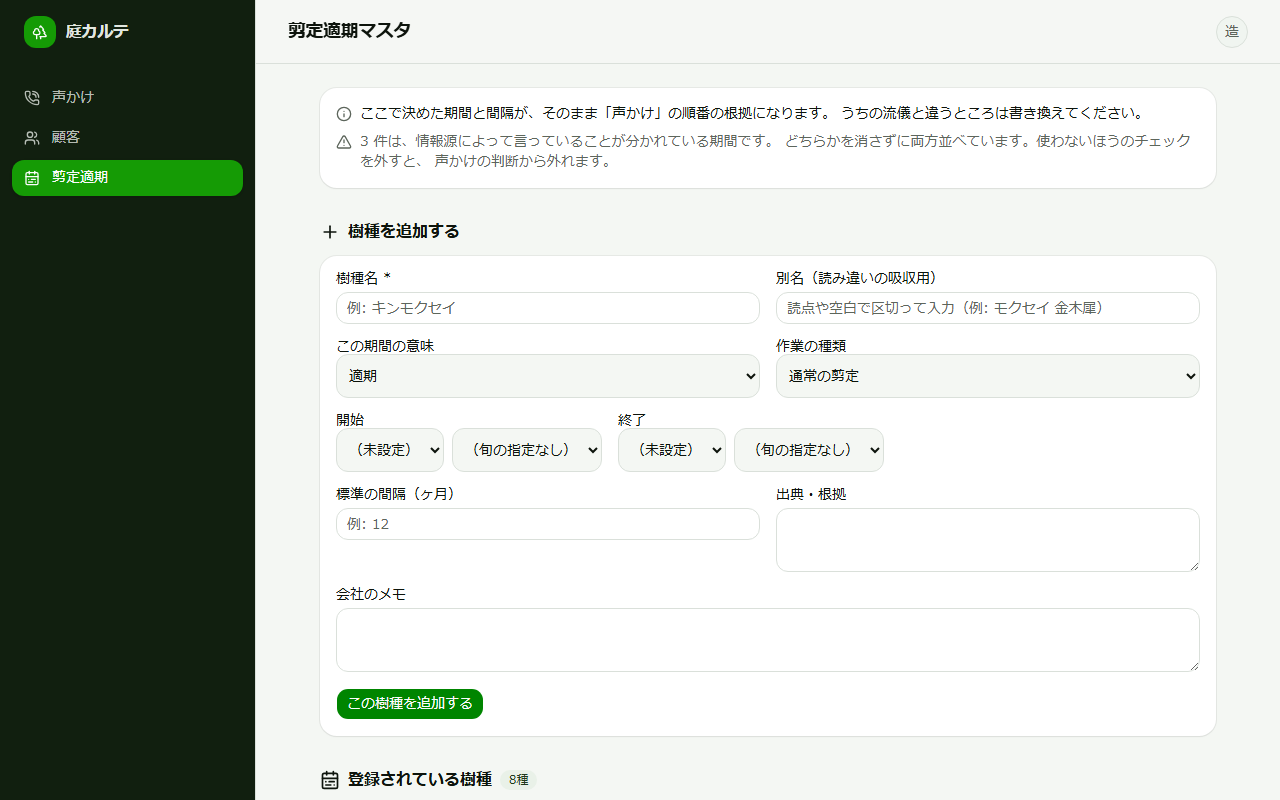Open the 開始 旬 dropdown
The height and width of the screenshot is (800, 1280).
point(527,450)
